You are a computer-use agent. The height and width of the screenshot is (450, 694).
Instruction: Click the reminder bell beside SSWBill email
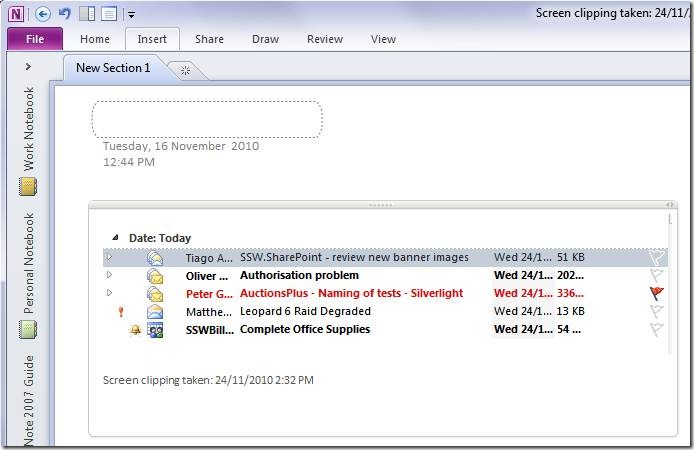135,330
